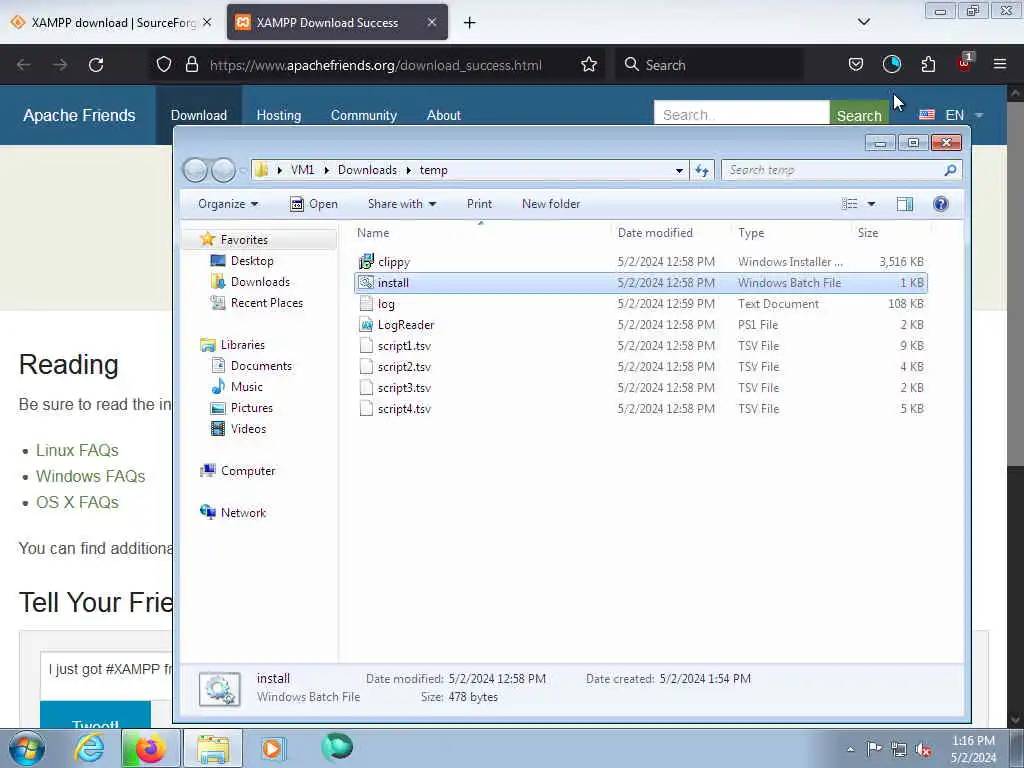This screenshot has width=1024, height=768.
Task: Open the Download menu on Apache Friends
Action: 199,115
